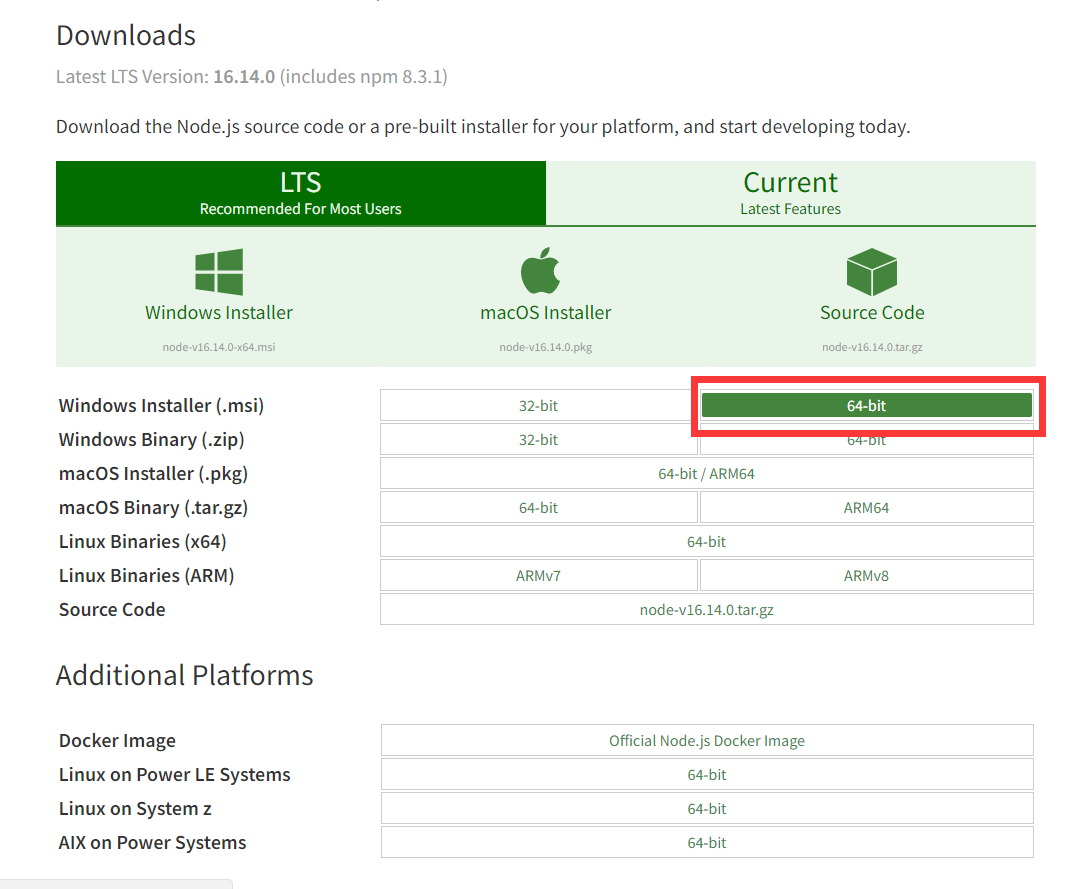Click the Linux on System z label

tap(135, 808)
